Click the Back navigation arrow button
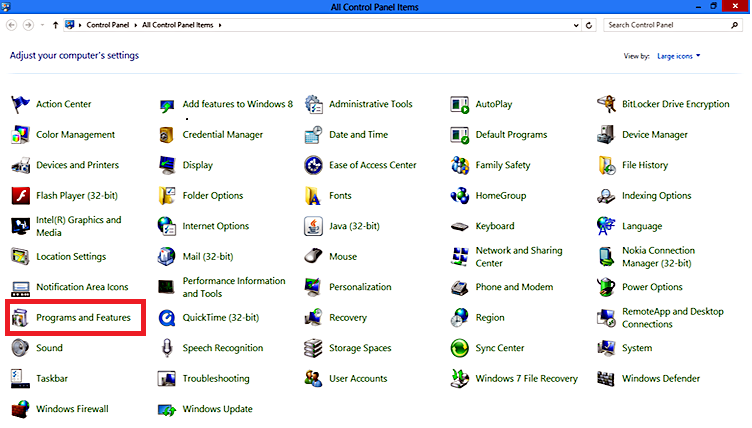This screenshot has width=752, height=428. pyautogui.click(x=11, y=24)
